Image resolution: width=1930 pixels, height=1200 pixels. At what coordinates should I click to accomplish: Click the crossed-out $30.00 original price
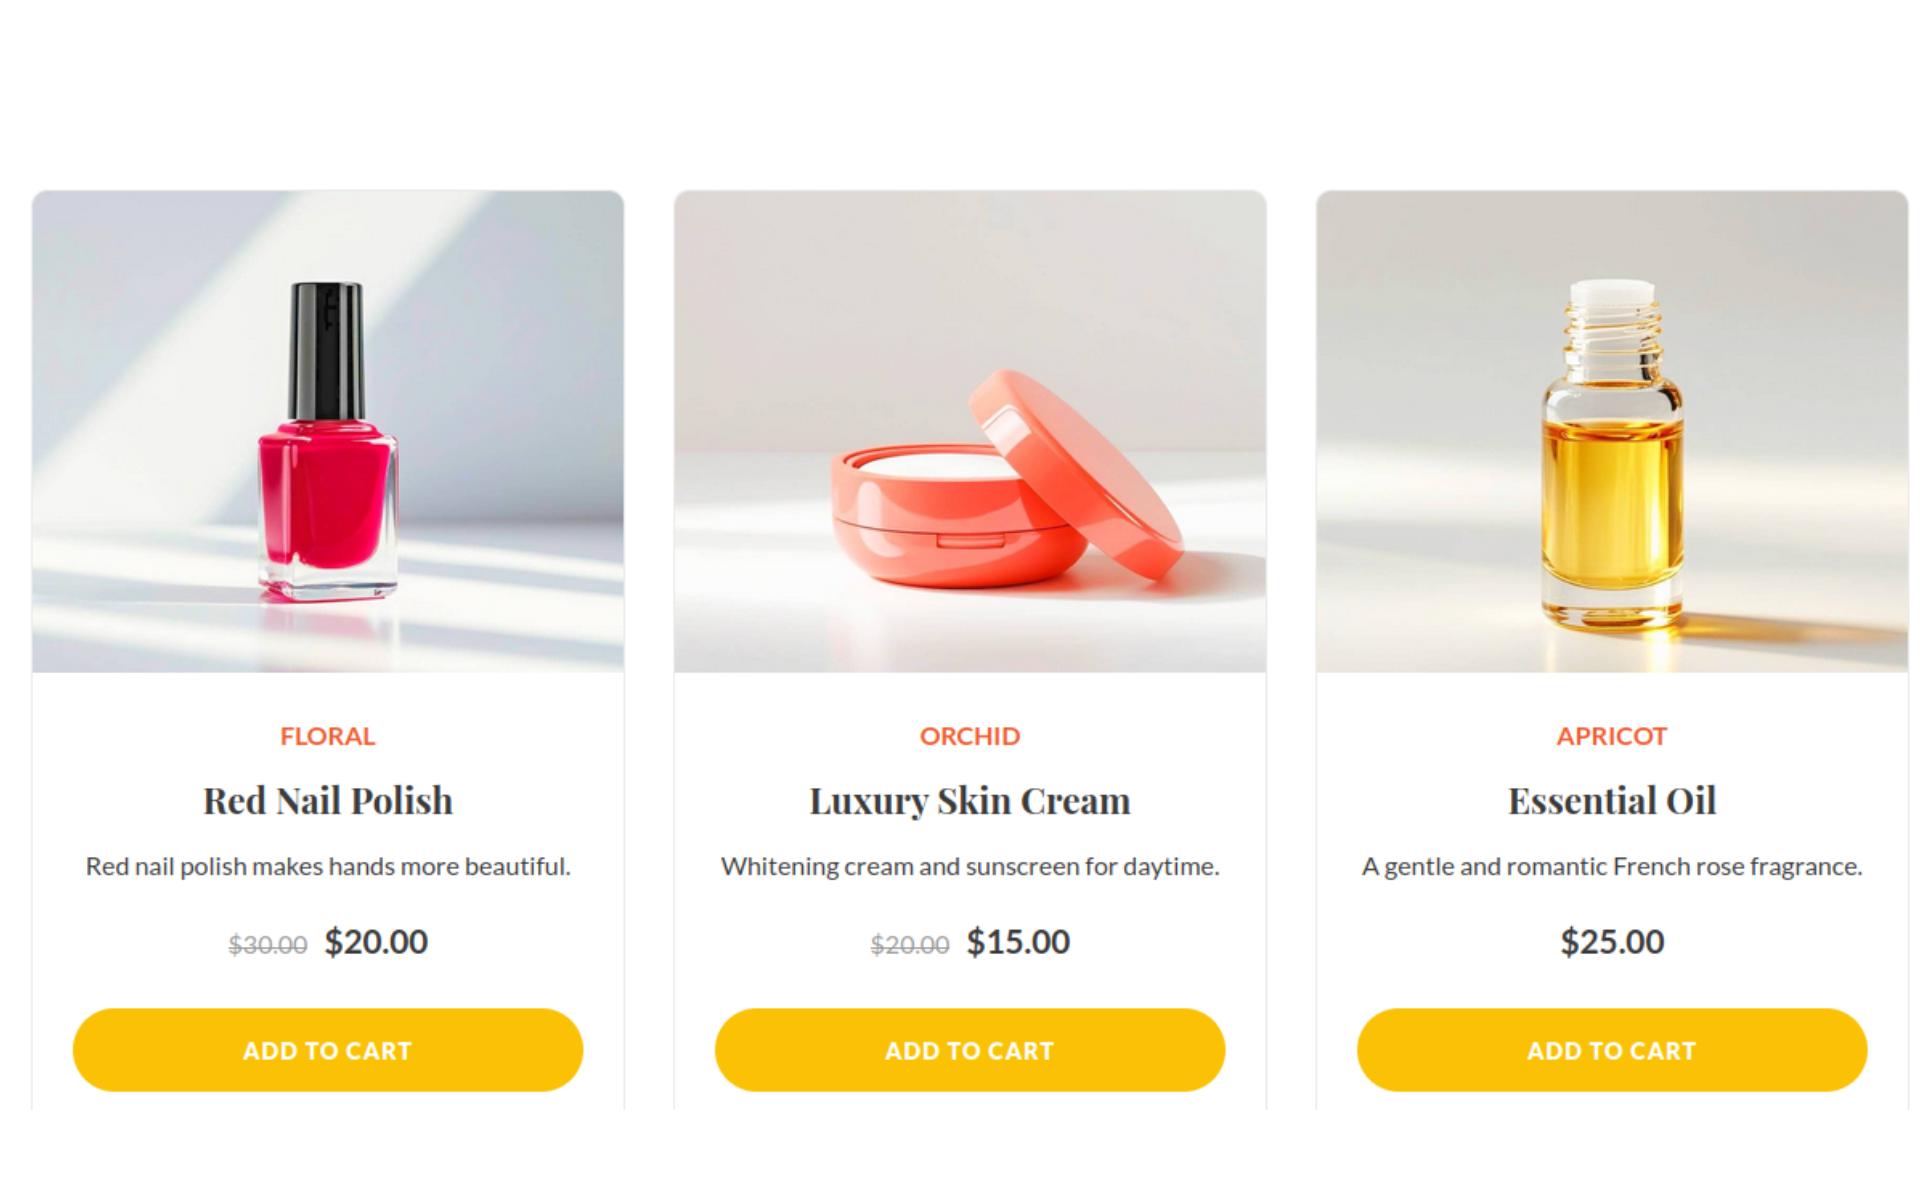point(268,945)
